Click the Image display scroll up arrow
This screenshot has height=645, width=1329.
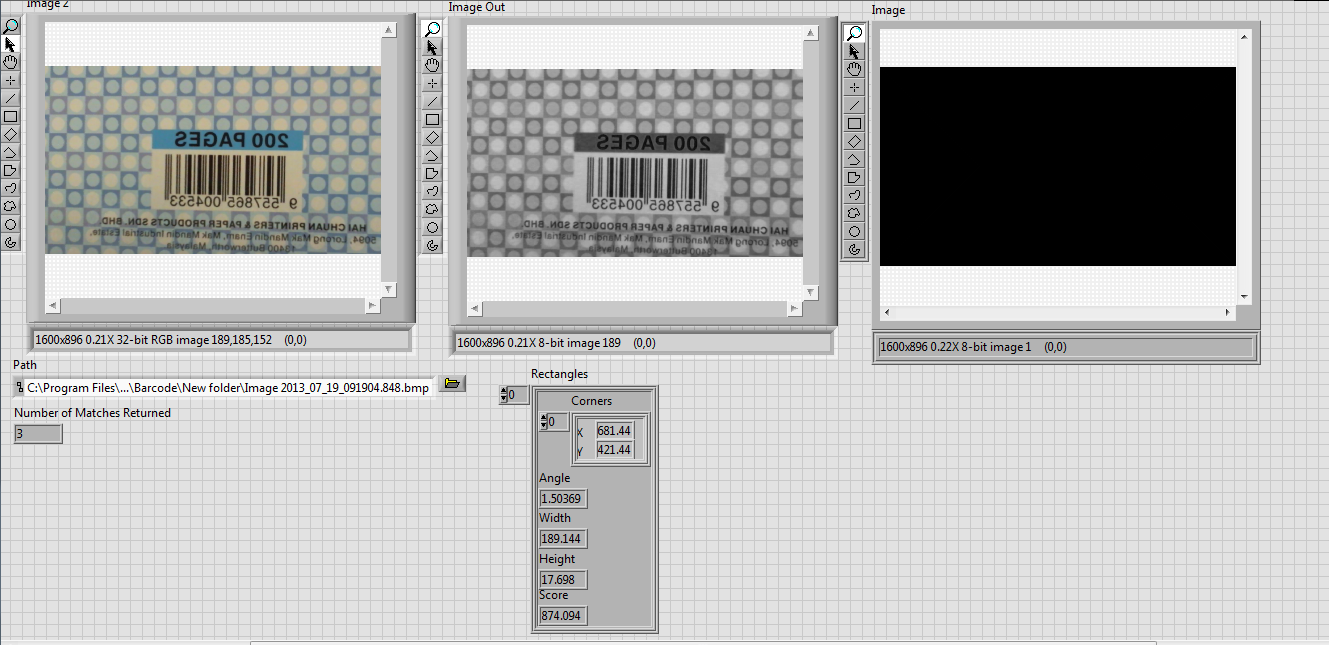click(1244, 38)
